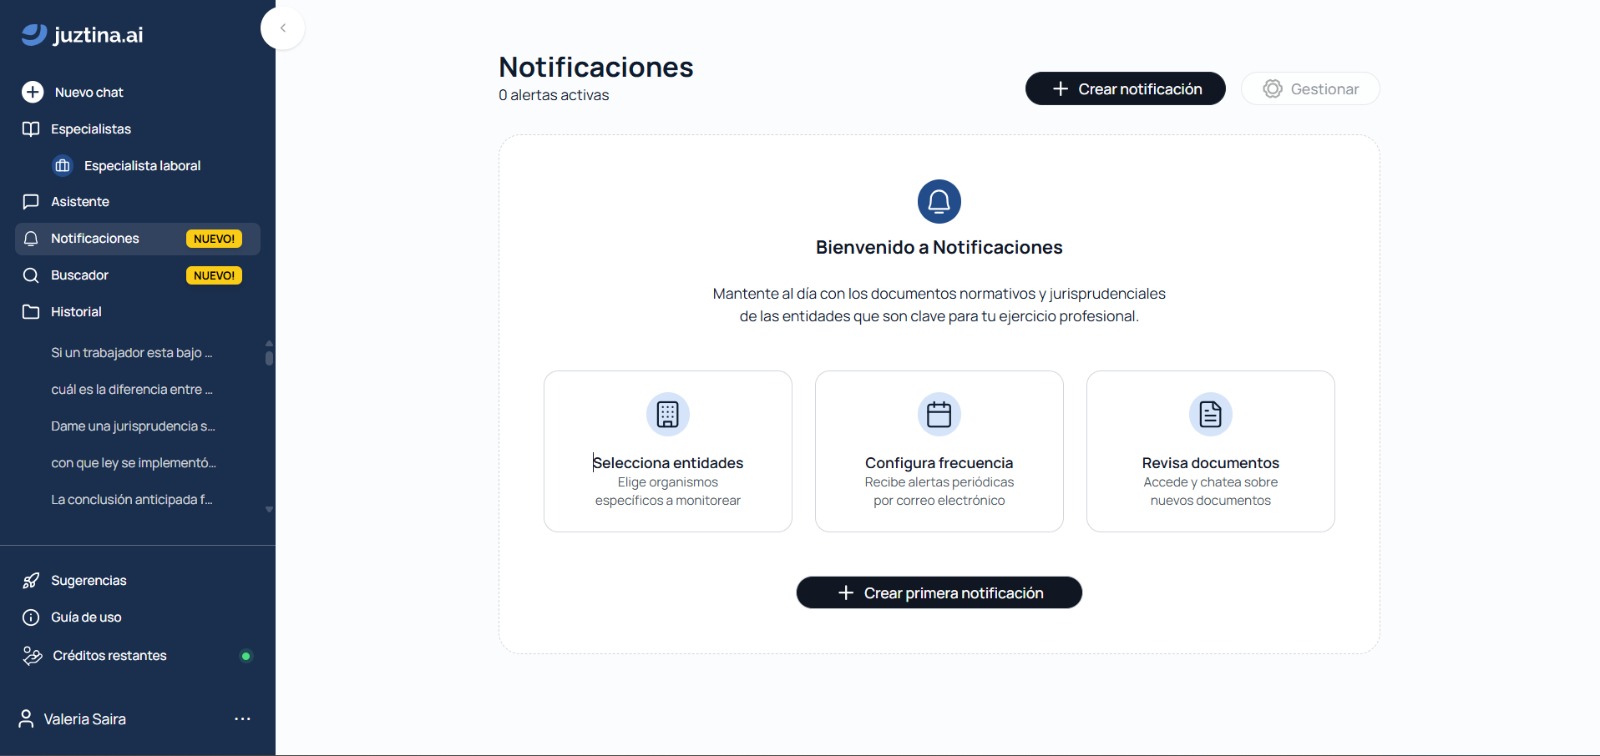The image size is (1600, 756).
Task: Start a Nuevo chat
Action: 89,92
